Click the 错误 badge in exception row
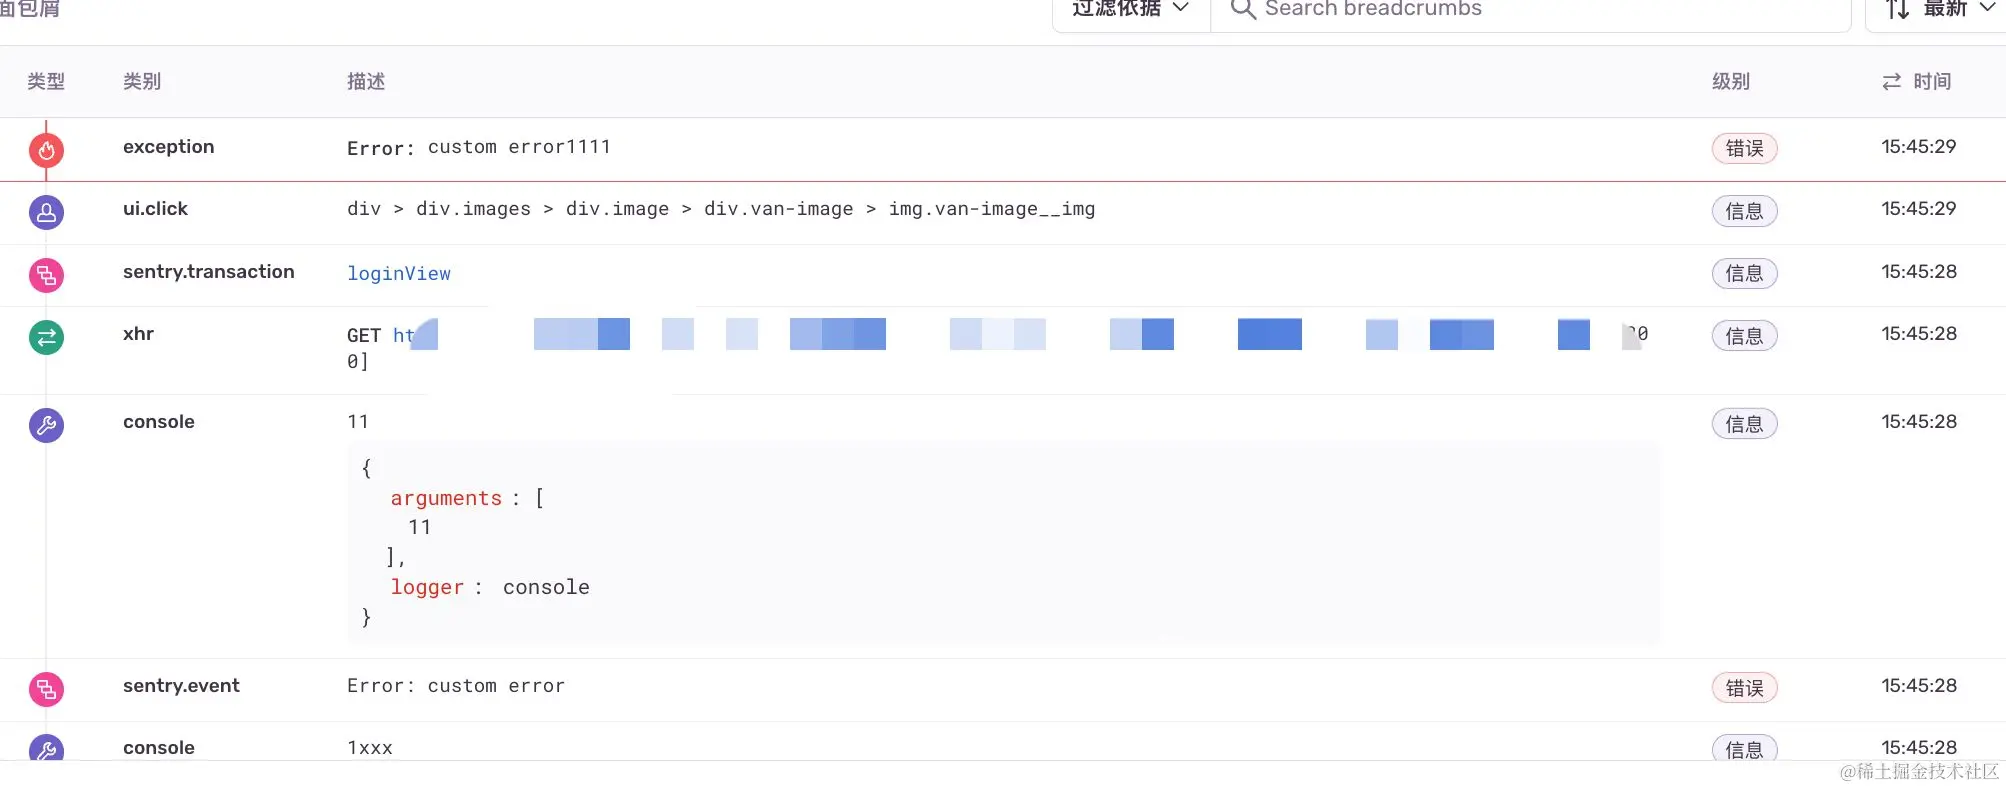Screen dimensions: 2006x788 [1744, 148]
